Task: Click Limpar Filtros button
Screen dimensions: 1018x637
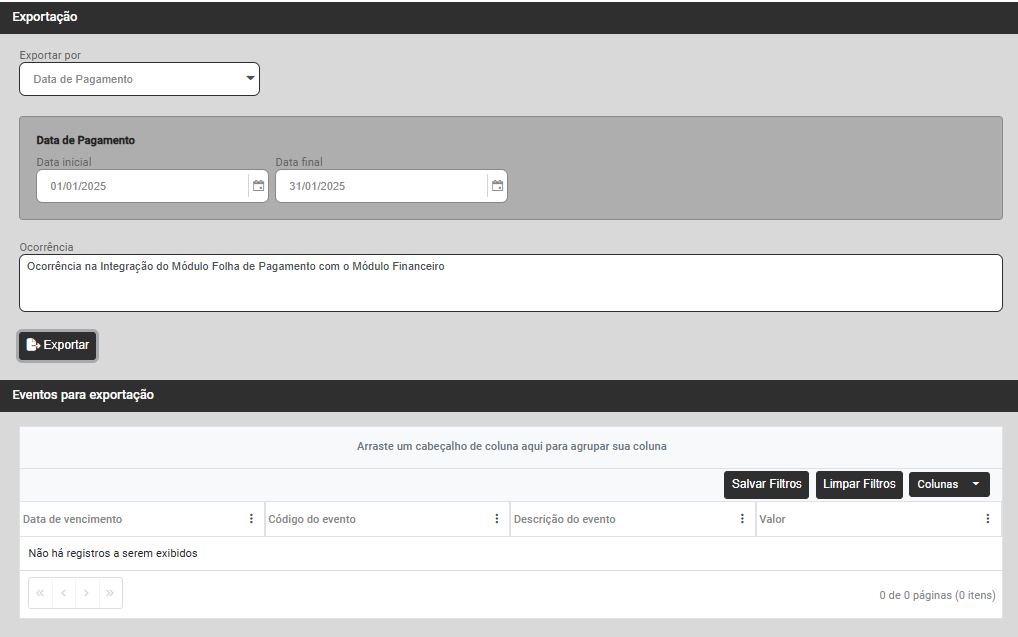Action: pyautogui.click(x=859, y=484)
